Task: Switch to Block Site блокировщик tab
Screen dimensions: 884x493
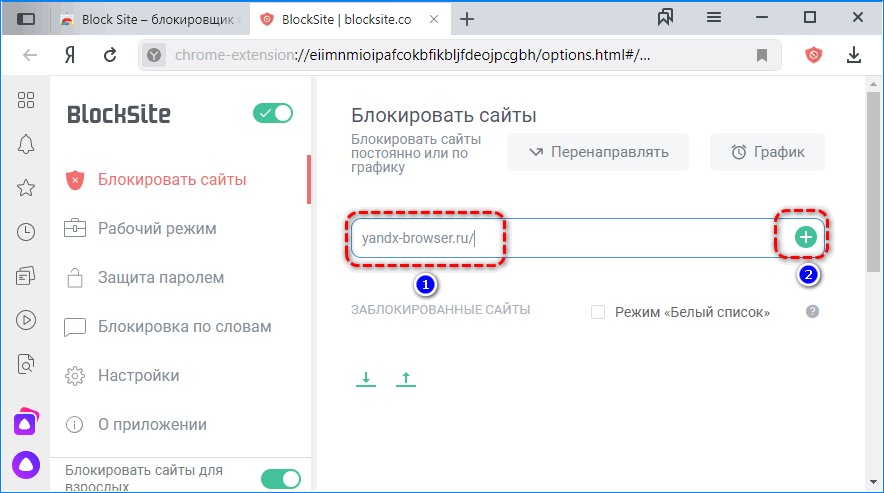Action: point(151,20)
